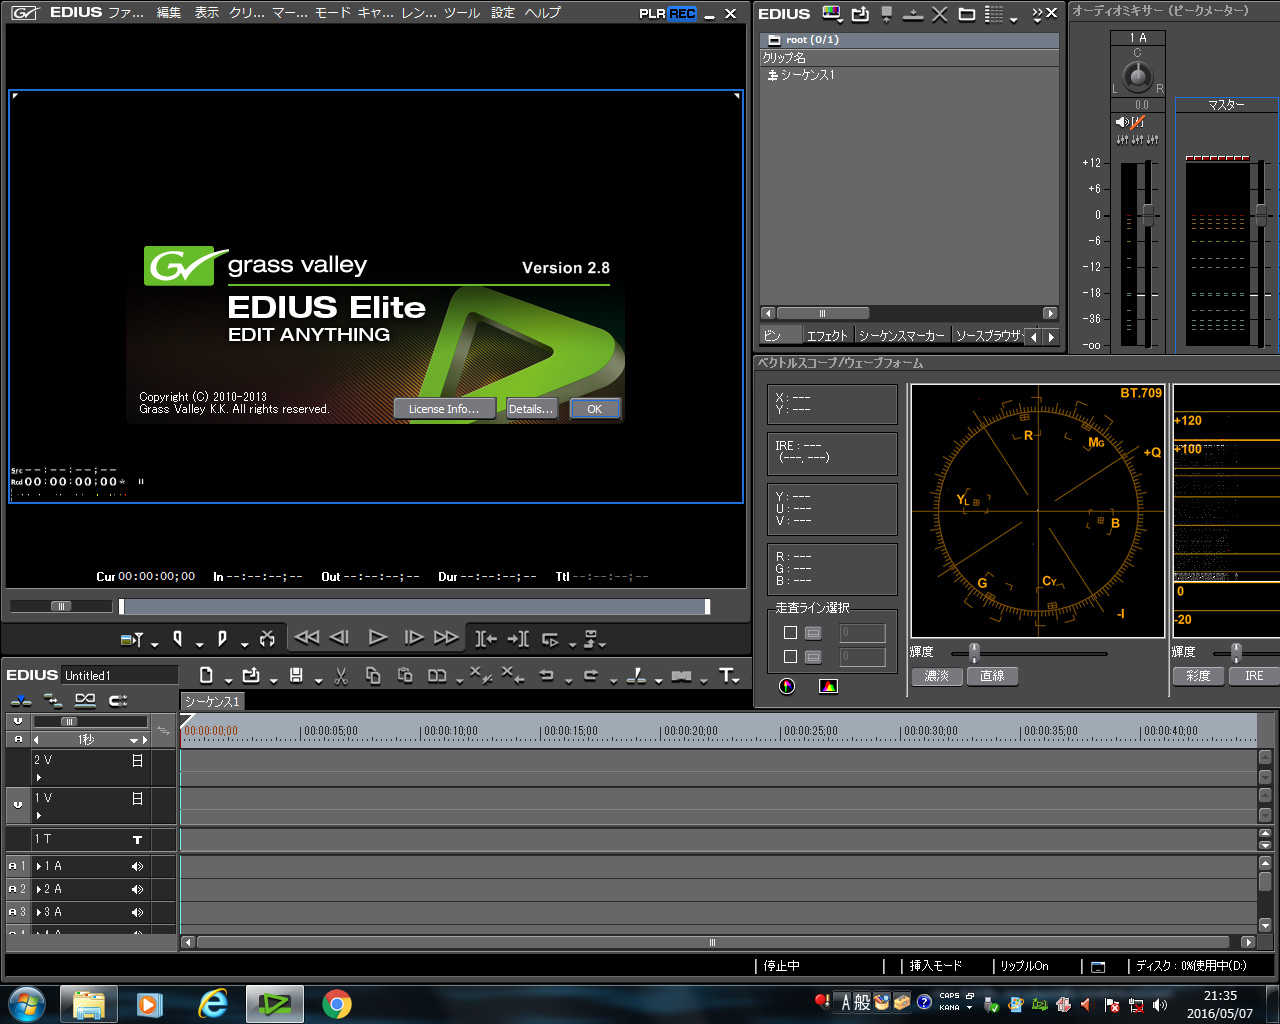Expand the 2 V track triangle
Screen dimensions: 1280x1024
39,777
